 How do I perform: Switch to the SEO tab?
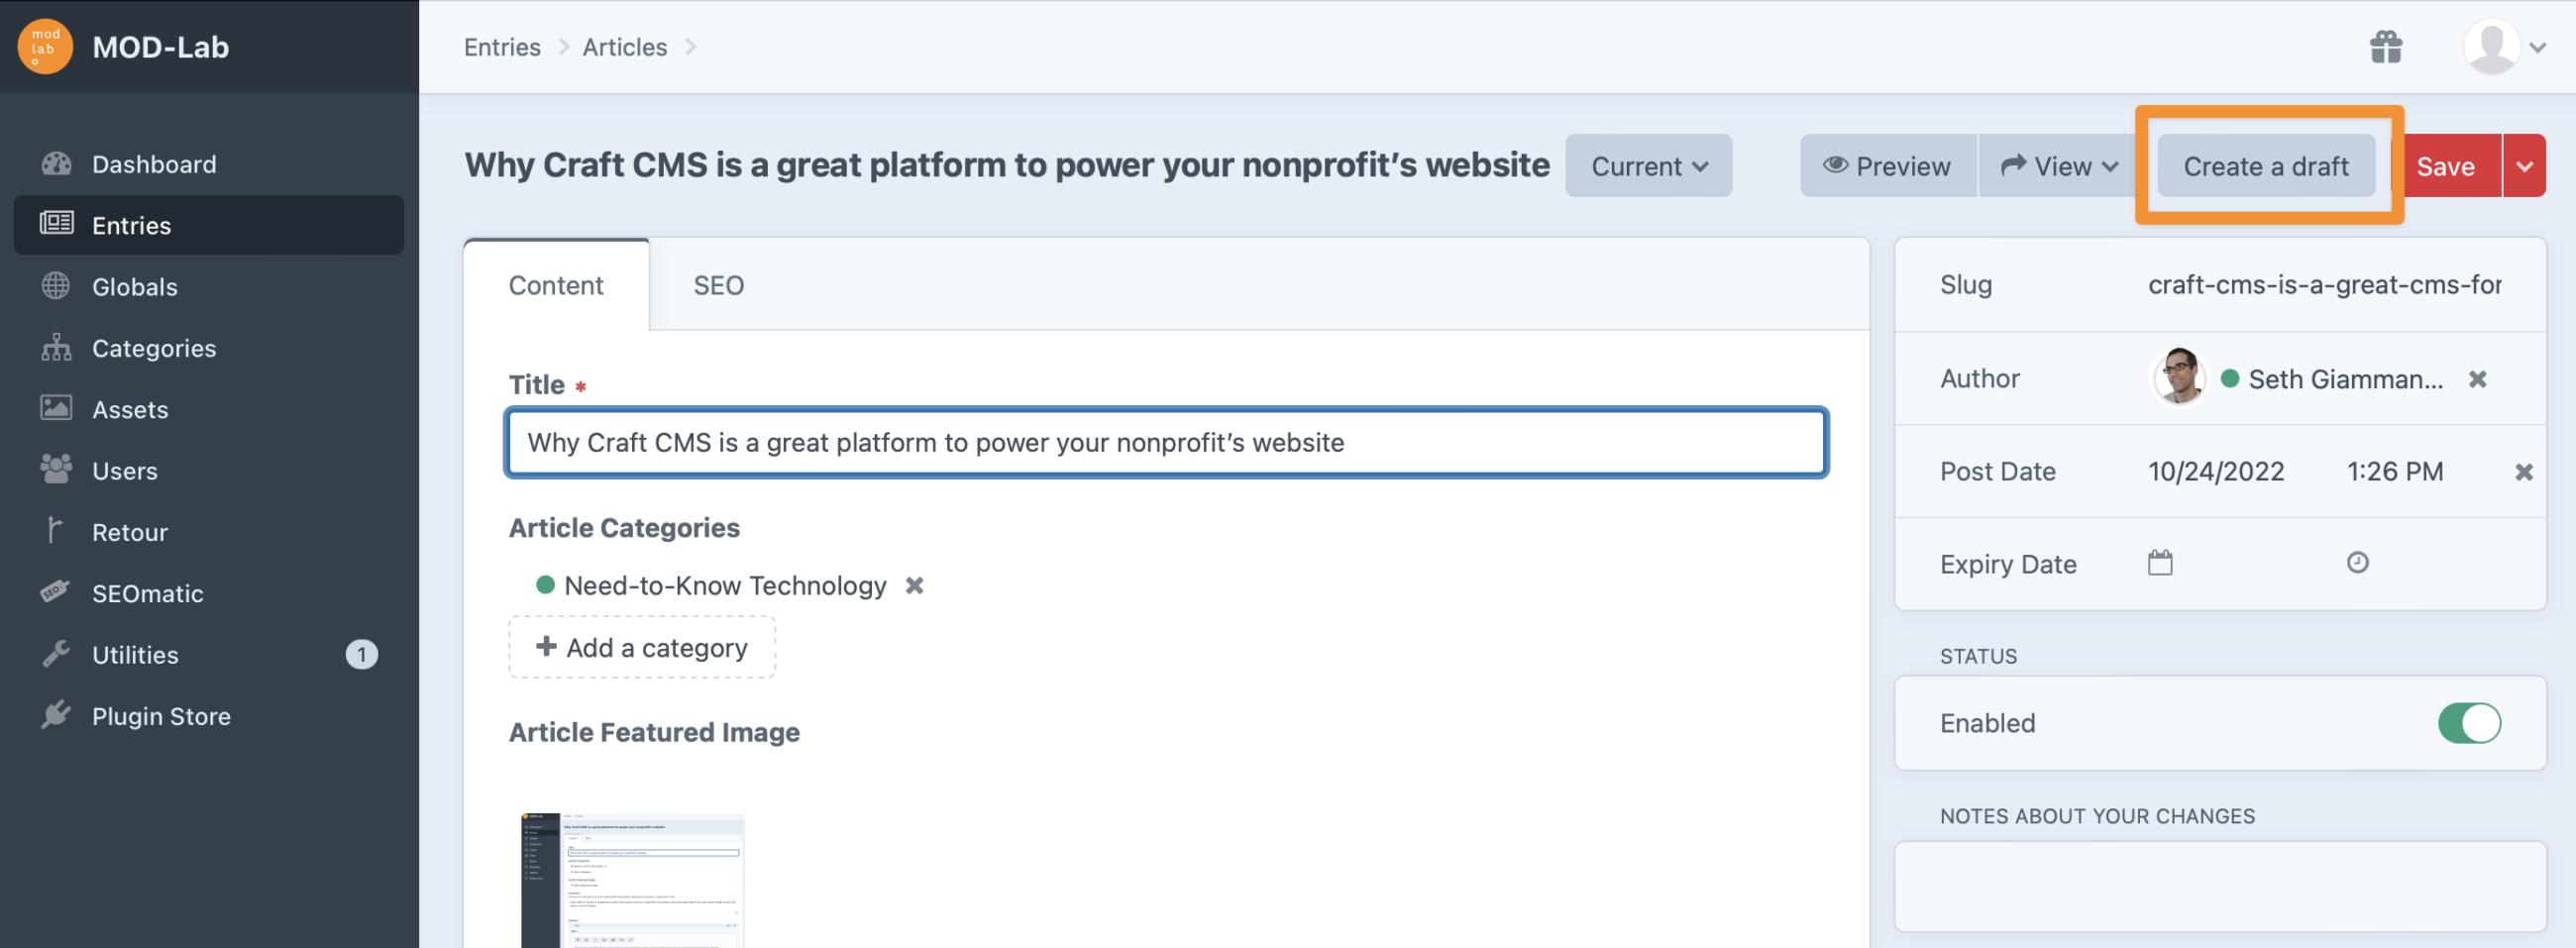718,286
